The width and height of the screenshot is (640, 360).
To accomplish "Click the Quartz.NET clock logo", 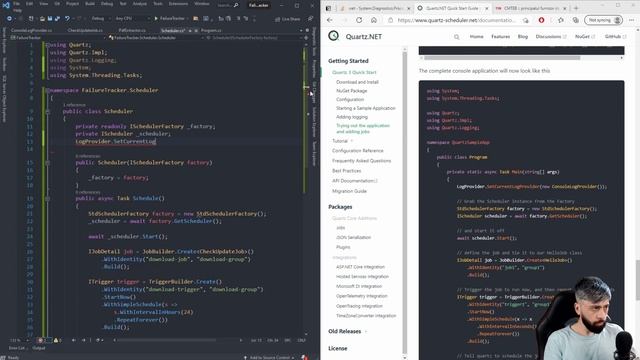I will (333, 36).
